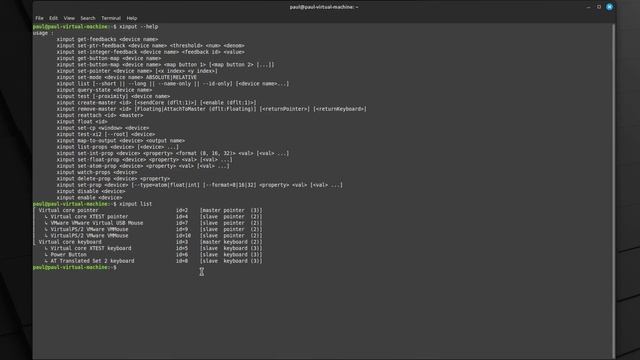Click 'xinput set-cp' usage line
This screenshot has width=640, height=360.
[103, 128]
